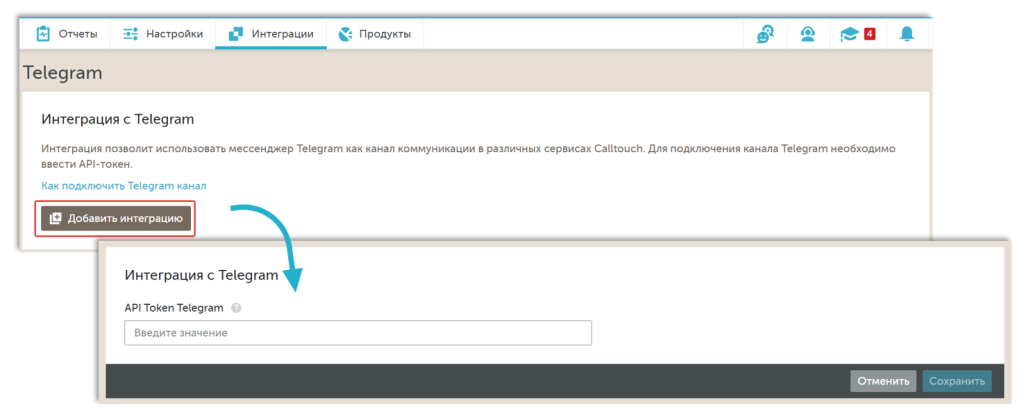
Task: Open the graduation cap training icon
Action: tap(848, 34)
